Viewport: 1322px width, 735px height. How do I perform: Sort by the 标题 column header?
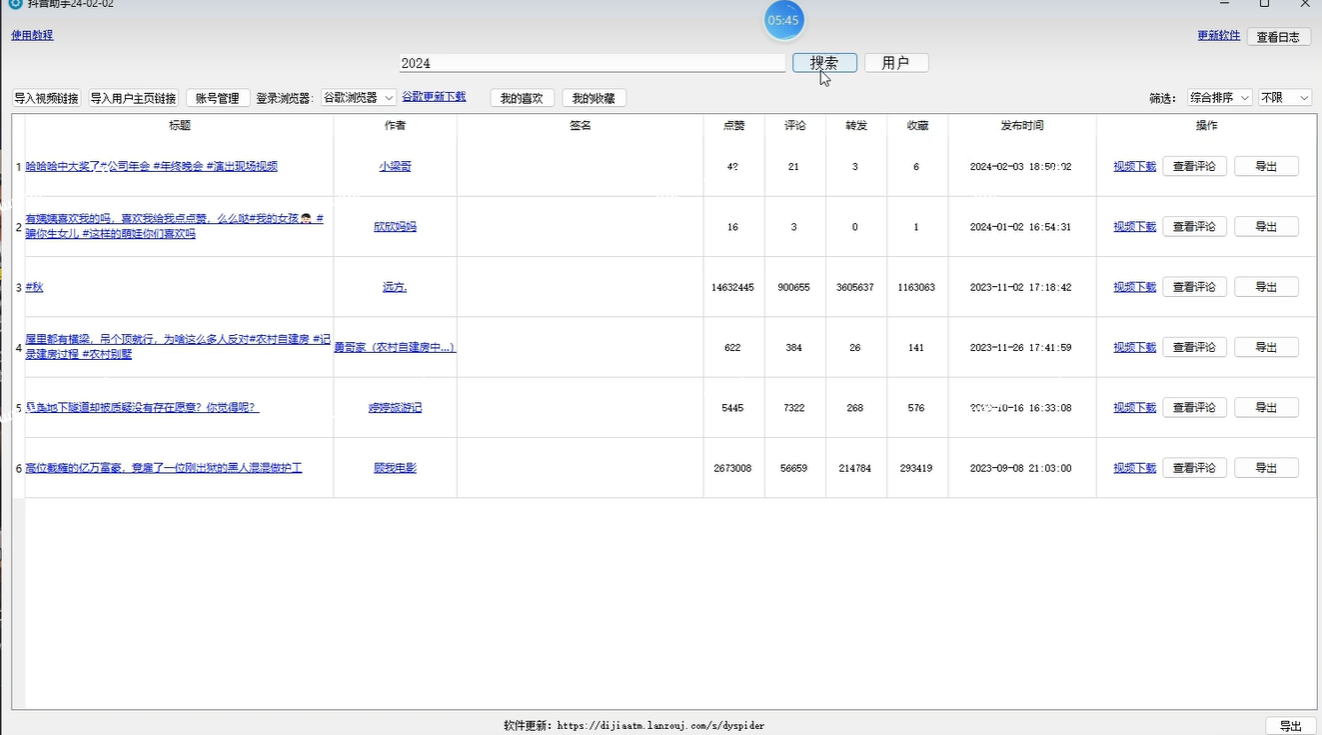pyautogui.click(x=179, y=126)
